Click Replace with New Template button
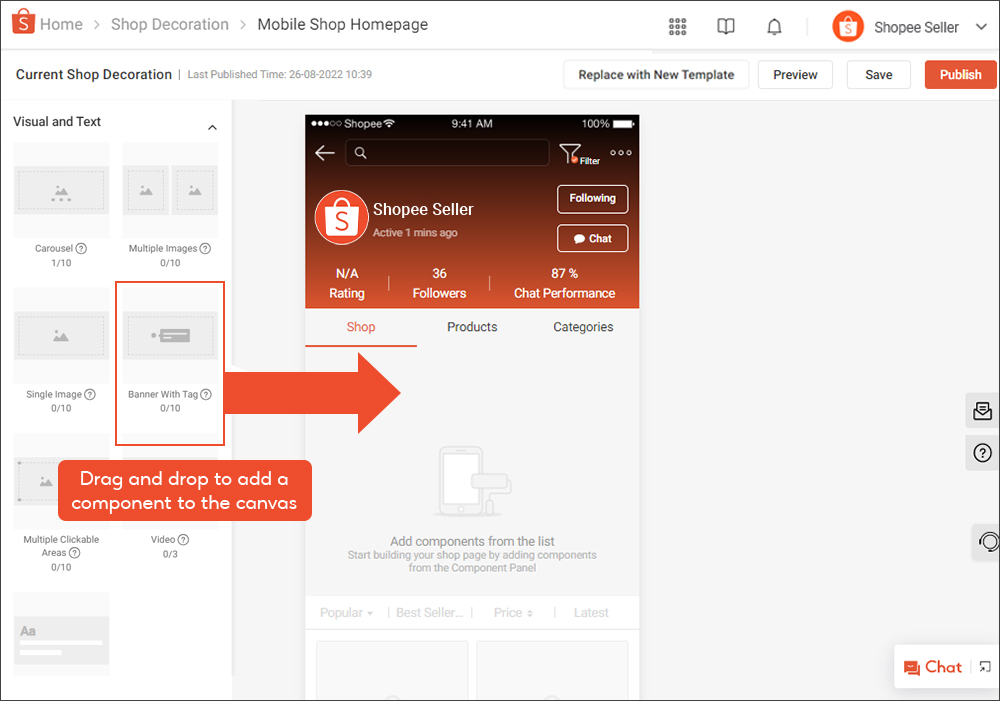Viewport: 1000px width, 701px height. point(656,75)
